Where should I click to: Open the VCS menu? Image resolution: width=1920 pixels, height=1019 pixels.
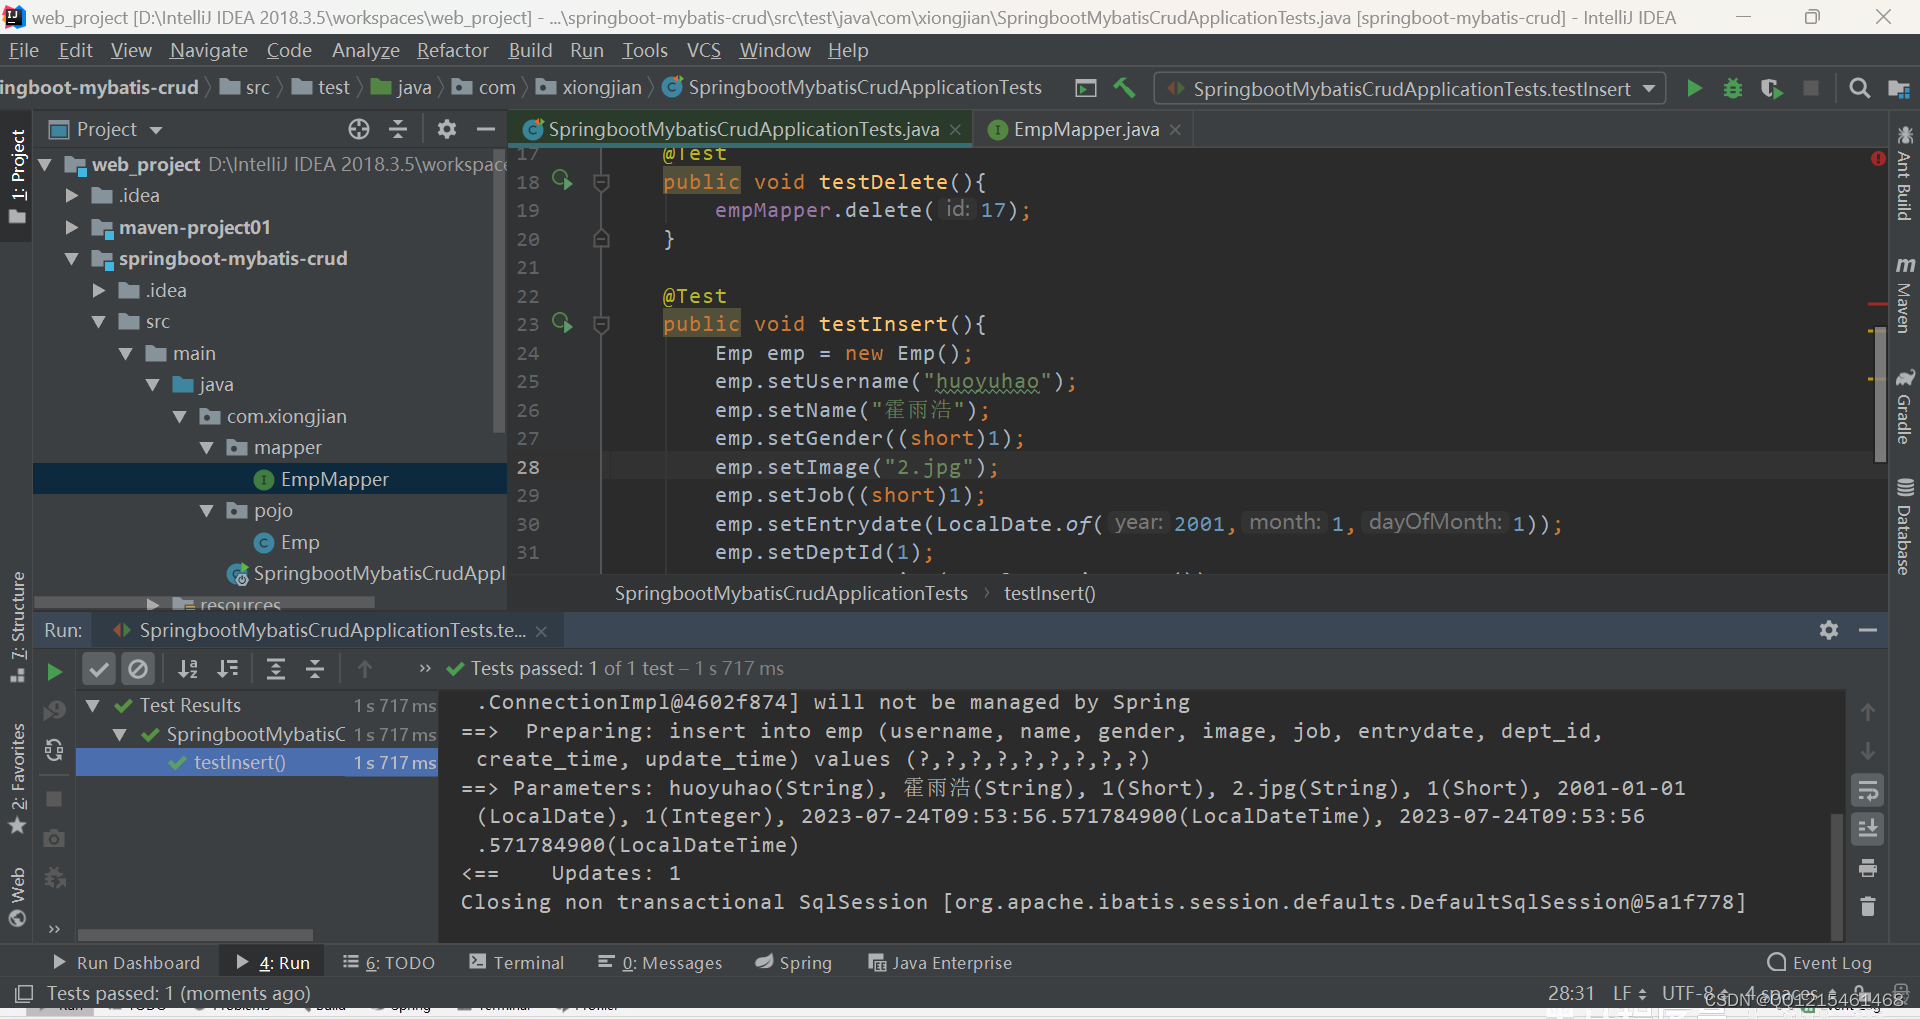(x=703, y=50)
